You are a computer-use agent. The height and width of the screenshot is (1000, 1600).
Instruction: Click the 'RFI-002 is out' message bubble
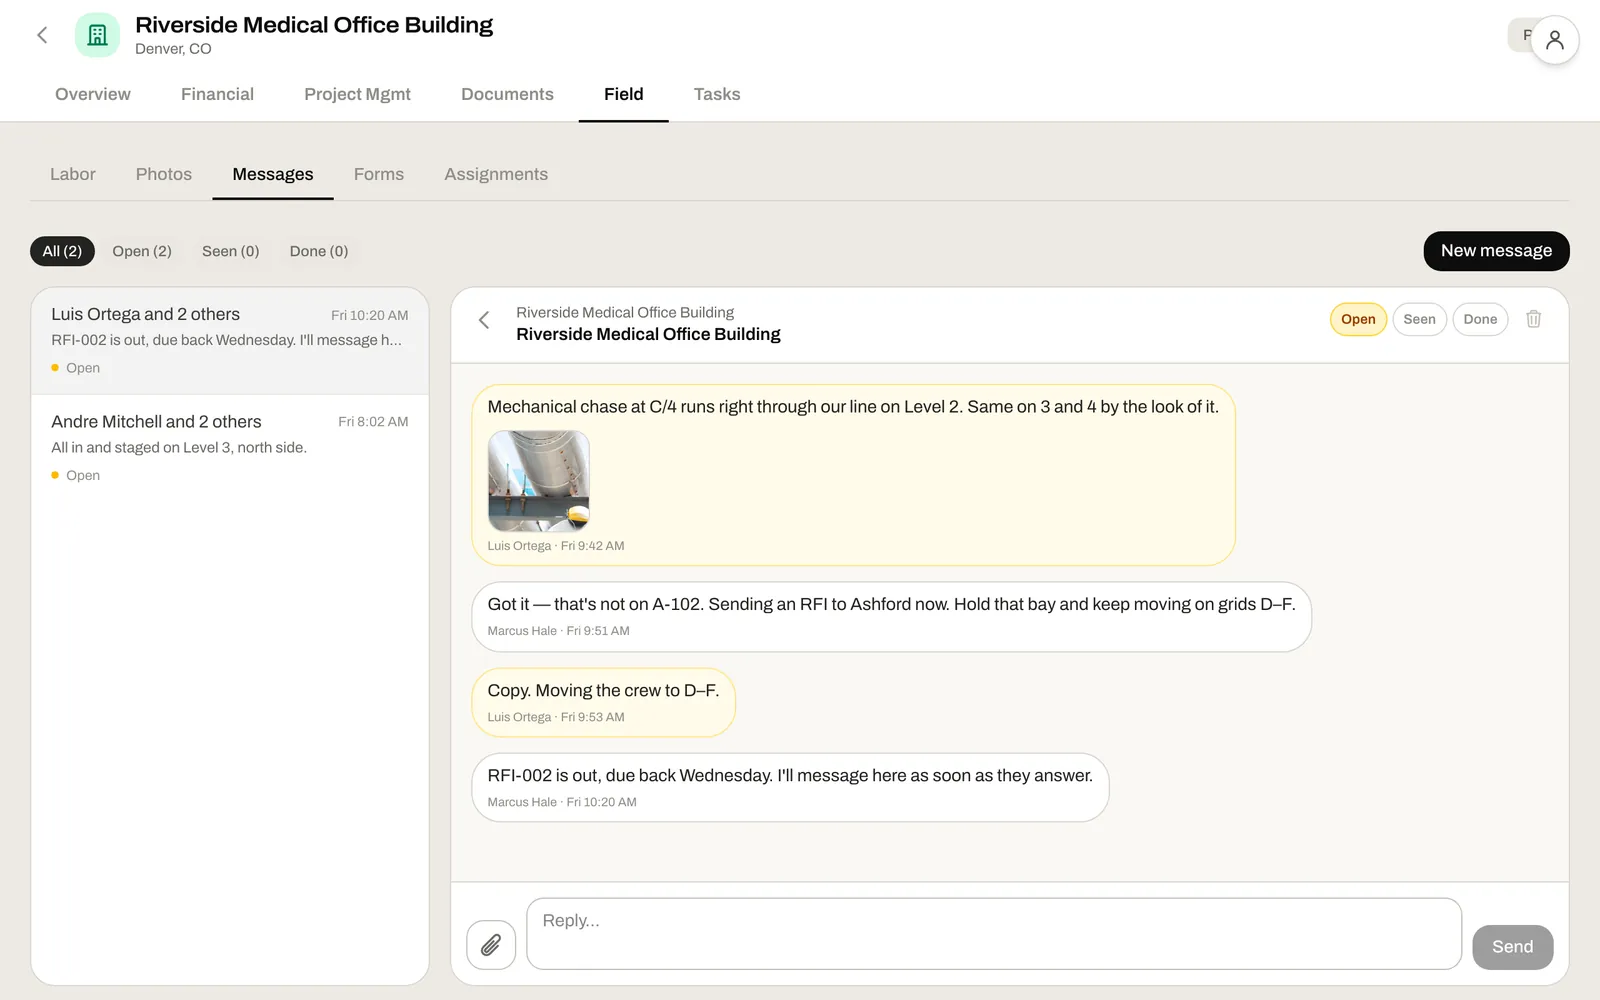tap(790, 788)
